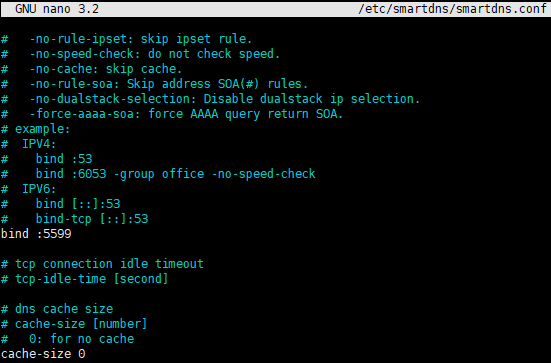Click the GNU nano 3.2 title text
Viewport: 551px width, 363px height.
point(57,9)
